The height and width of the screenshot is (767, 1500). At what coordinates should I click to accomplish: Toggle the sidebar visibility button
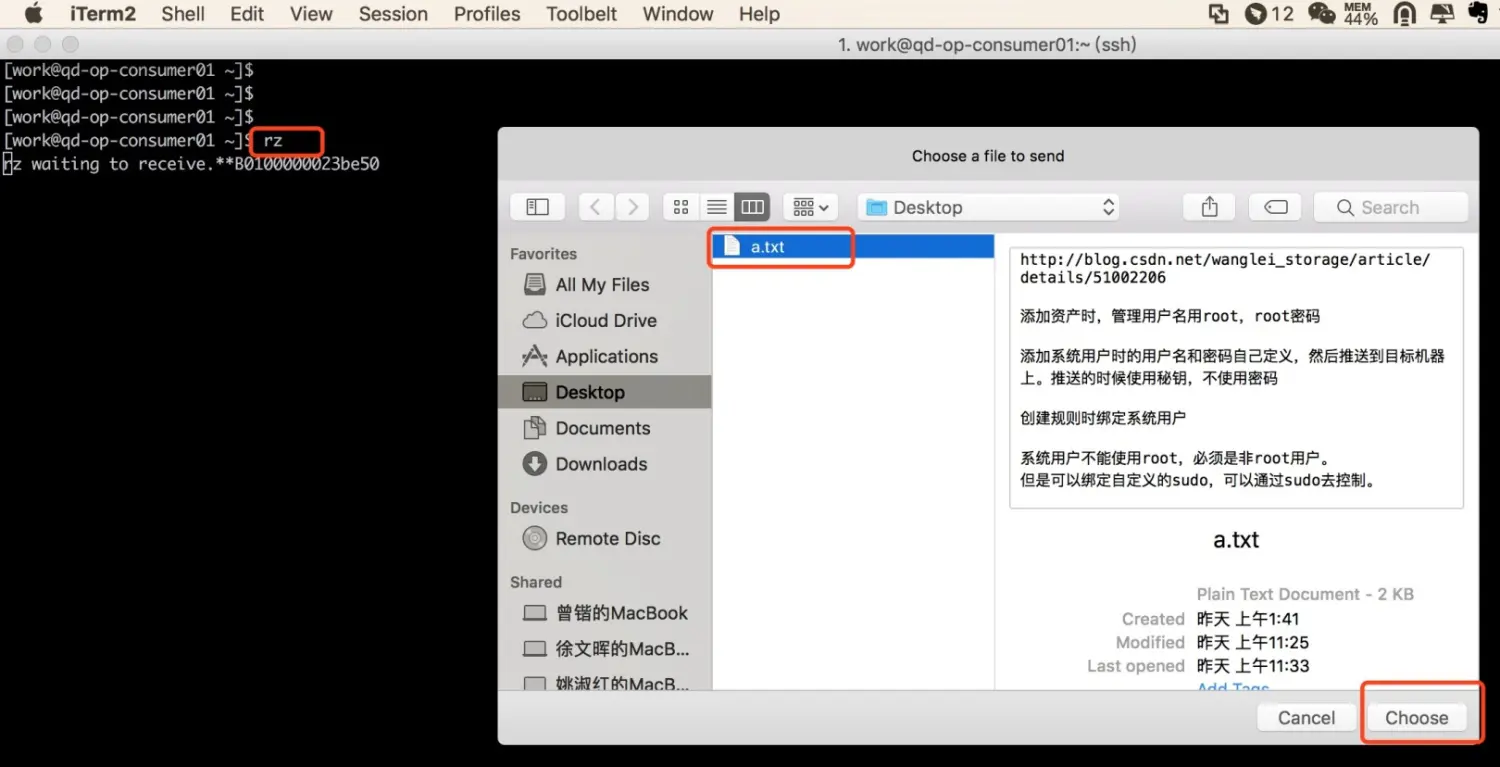(537, 207)
